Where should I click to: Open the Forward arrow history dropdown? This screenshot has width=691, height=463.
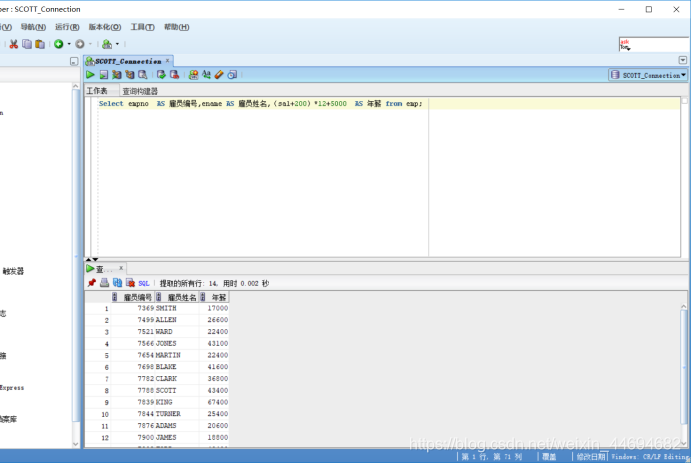click(x=90, y=44)
